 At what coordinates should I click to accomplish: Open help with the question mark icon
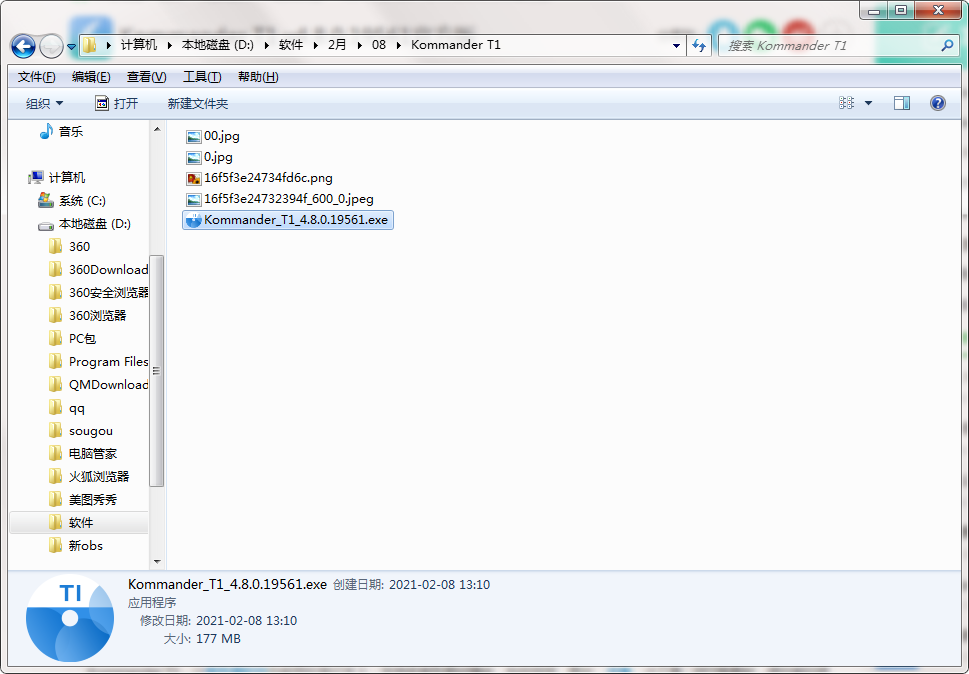937,103
